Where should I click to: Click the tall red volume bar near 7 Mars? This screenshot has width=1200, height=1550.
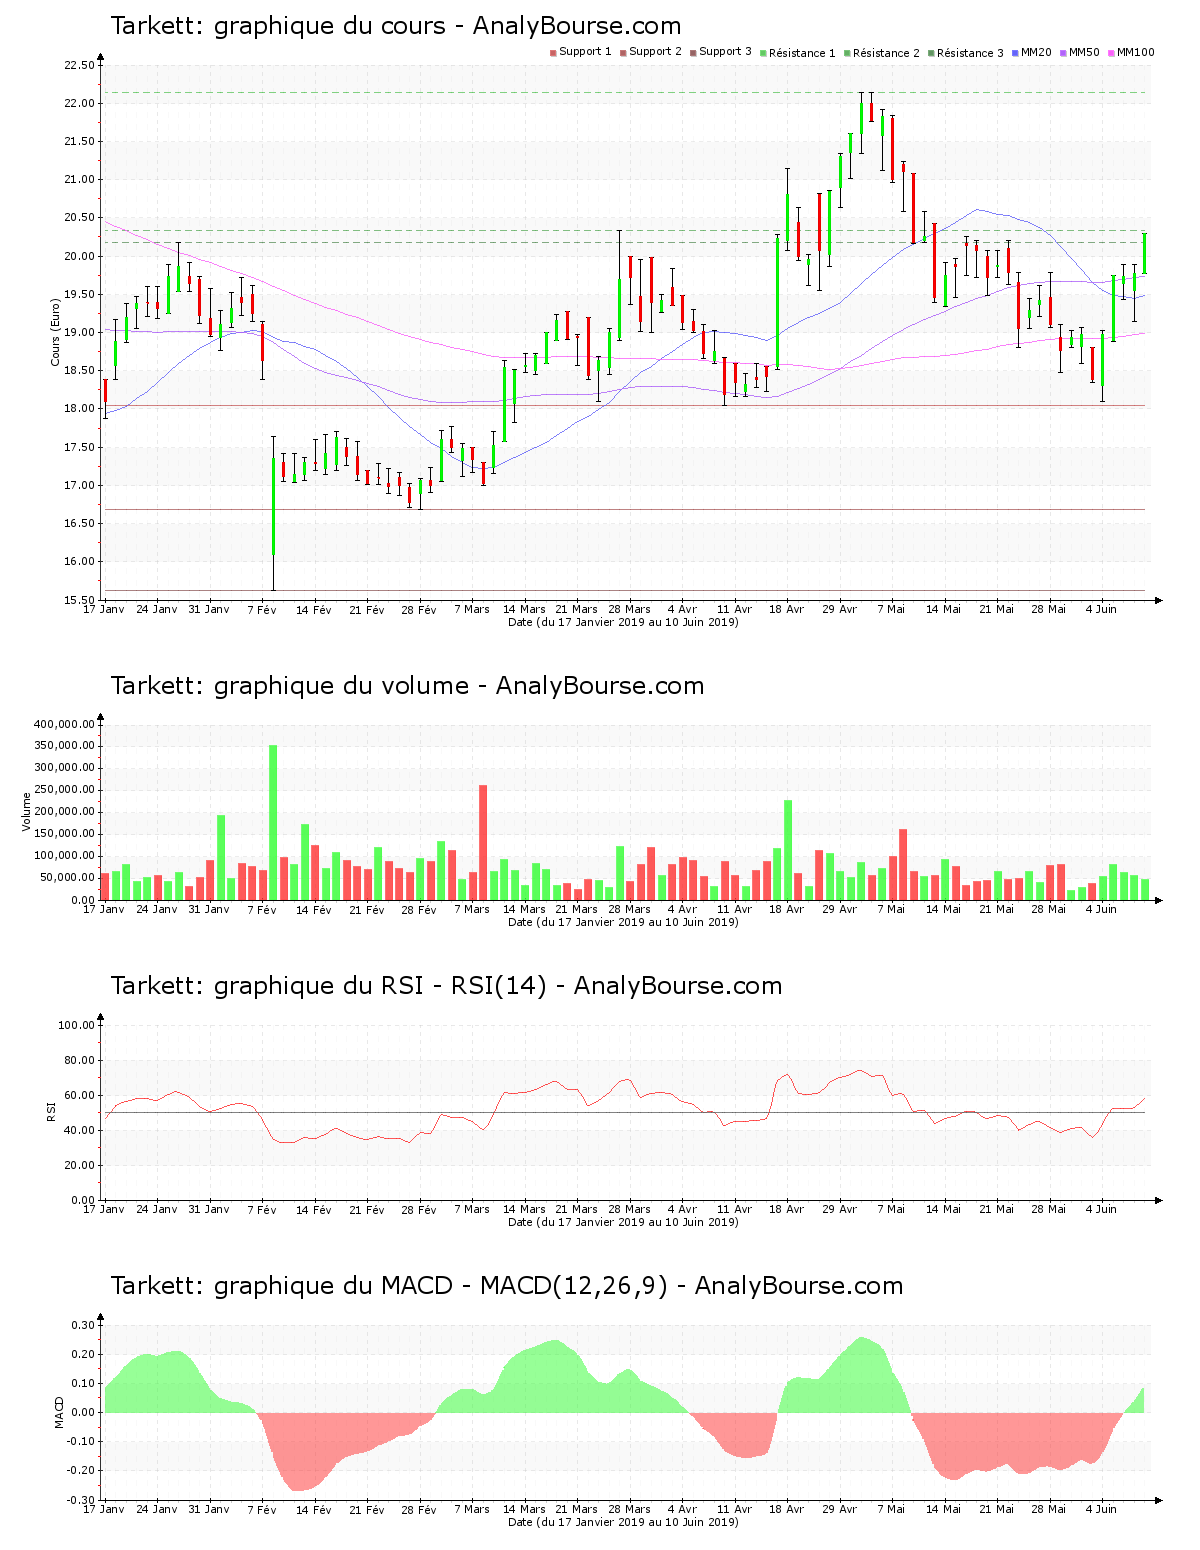click(483, 842)
